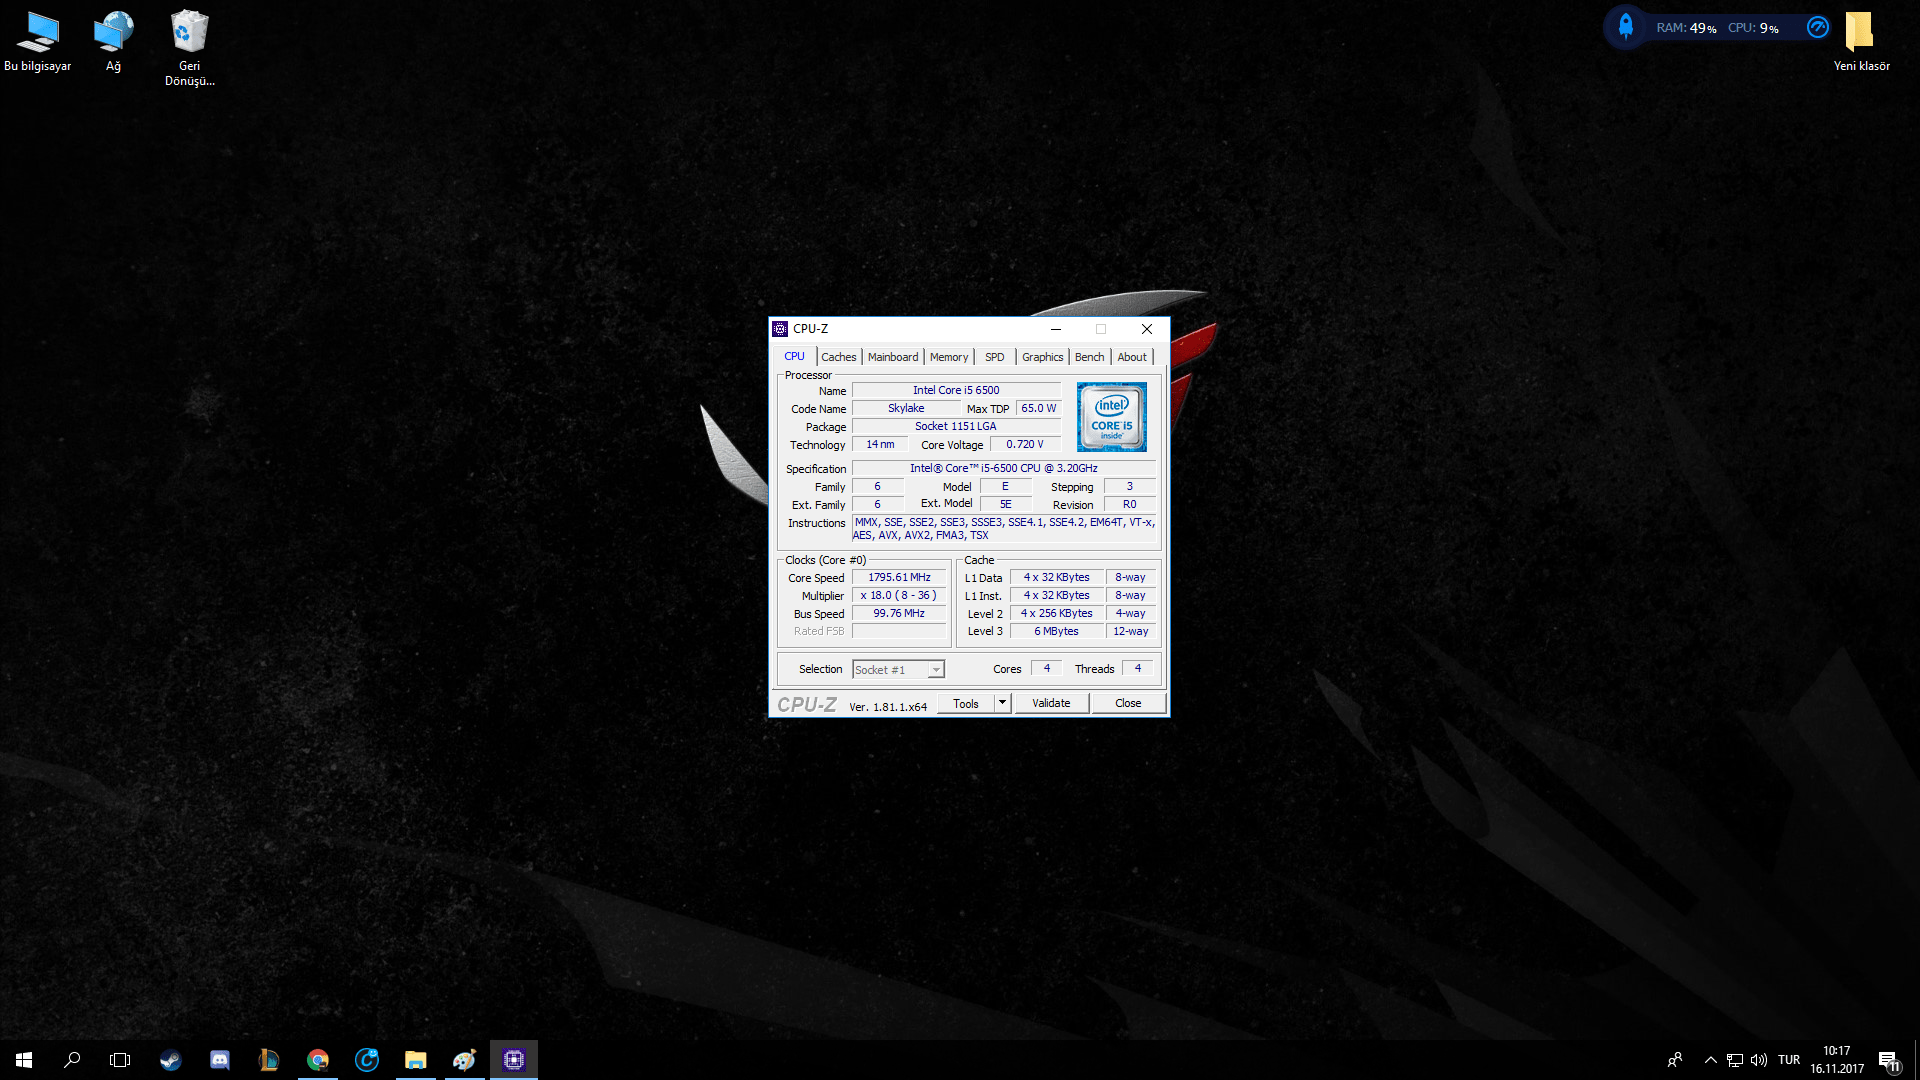Open the Bench tab

pos(1089,357)
